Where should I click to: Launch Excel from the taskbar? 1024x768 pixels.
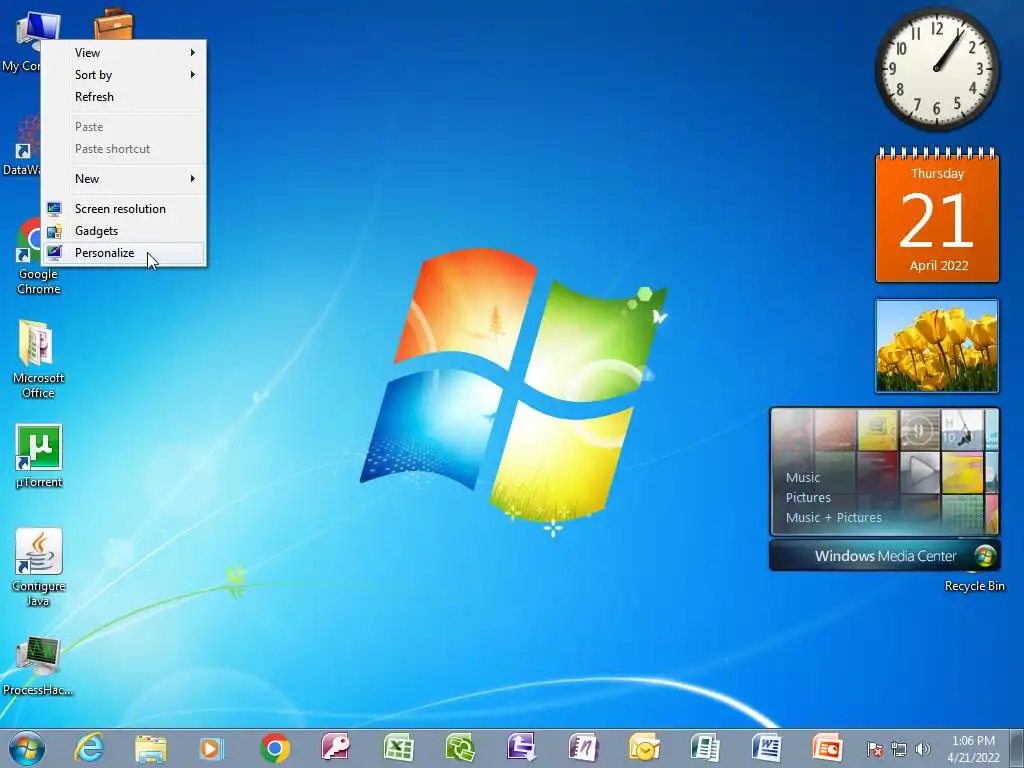(398, 748)
